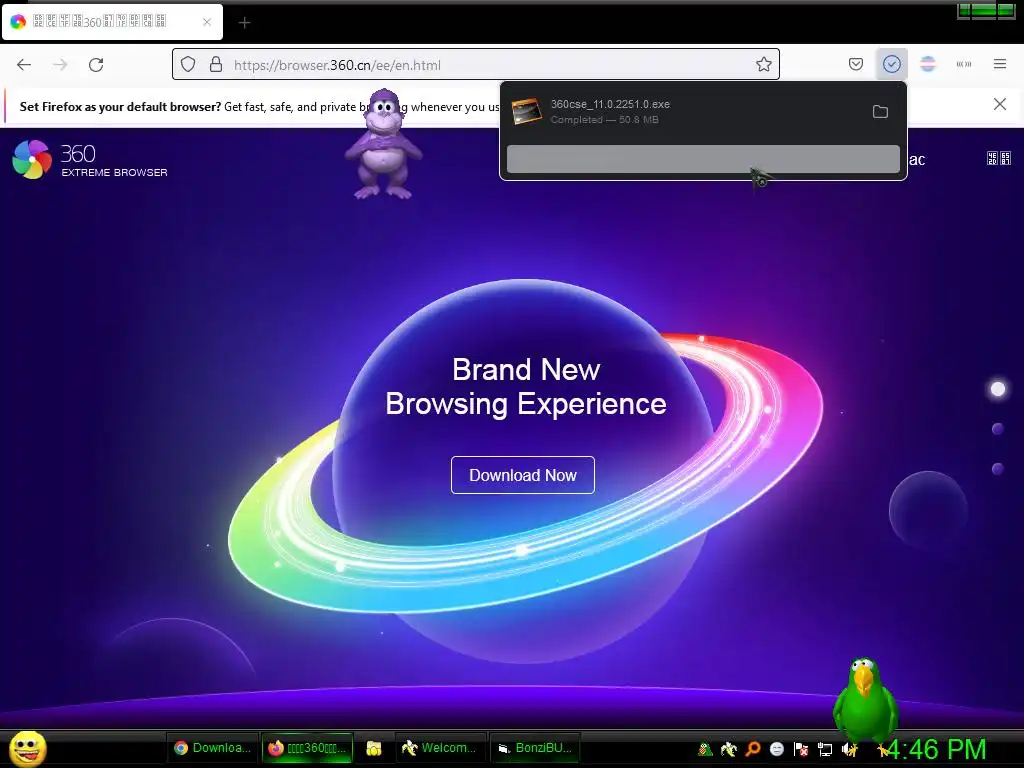Open a new tab with the plus button

click(x=244, y=23)
